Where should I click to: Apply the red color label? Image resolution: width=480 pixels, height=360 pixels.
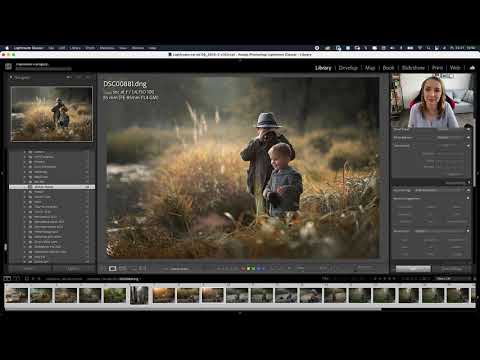click(x=243, y=268)
